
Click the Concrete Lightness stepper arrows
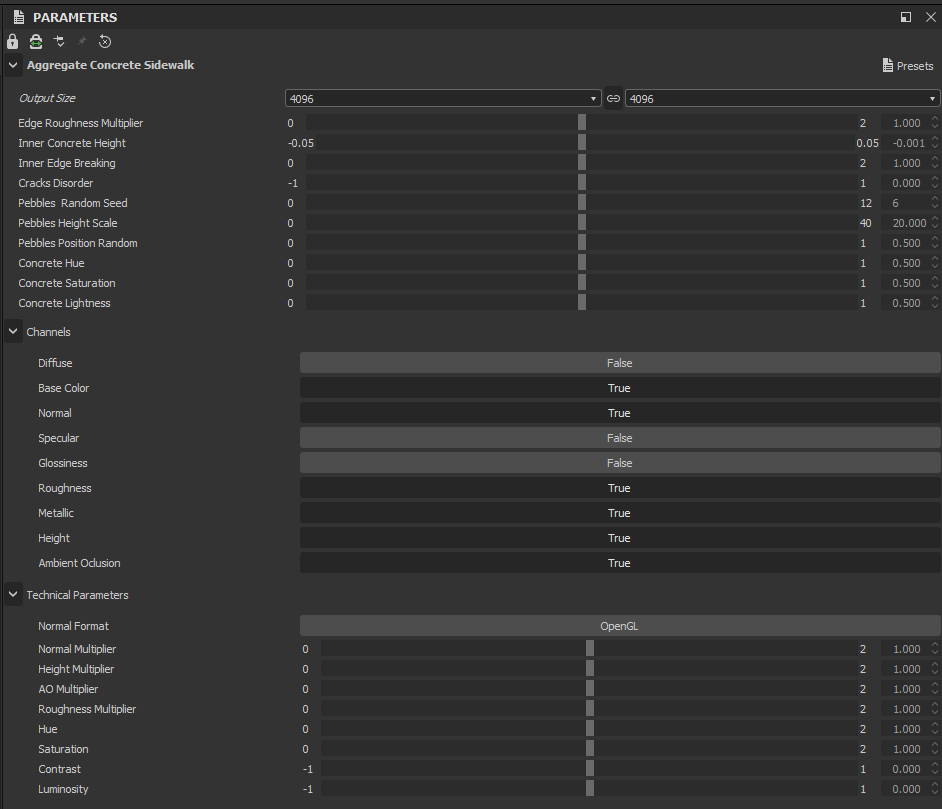(935, 303)
